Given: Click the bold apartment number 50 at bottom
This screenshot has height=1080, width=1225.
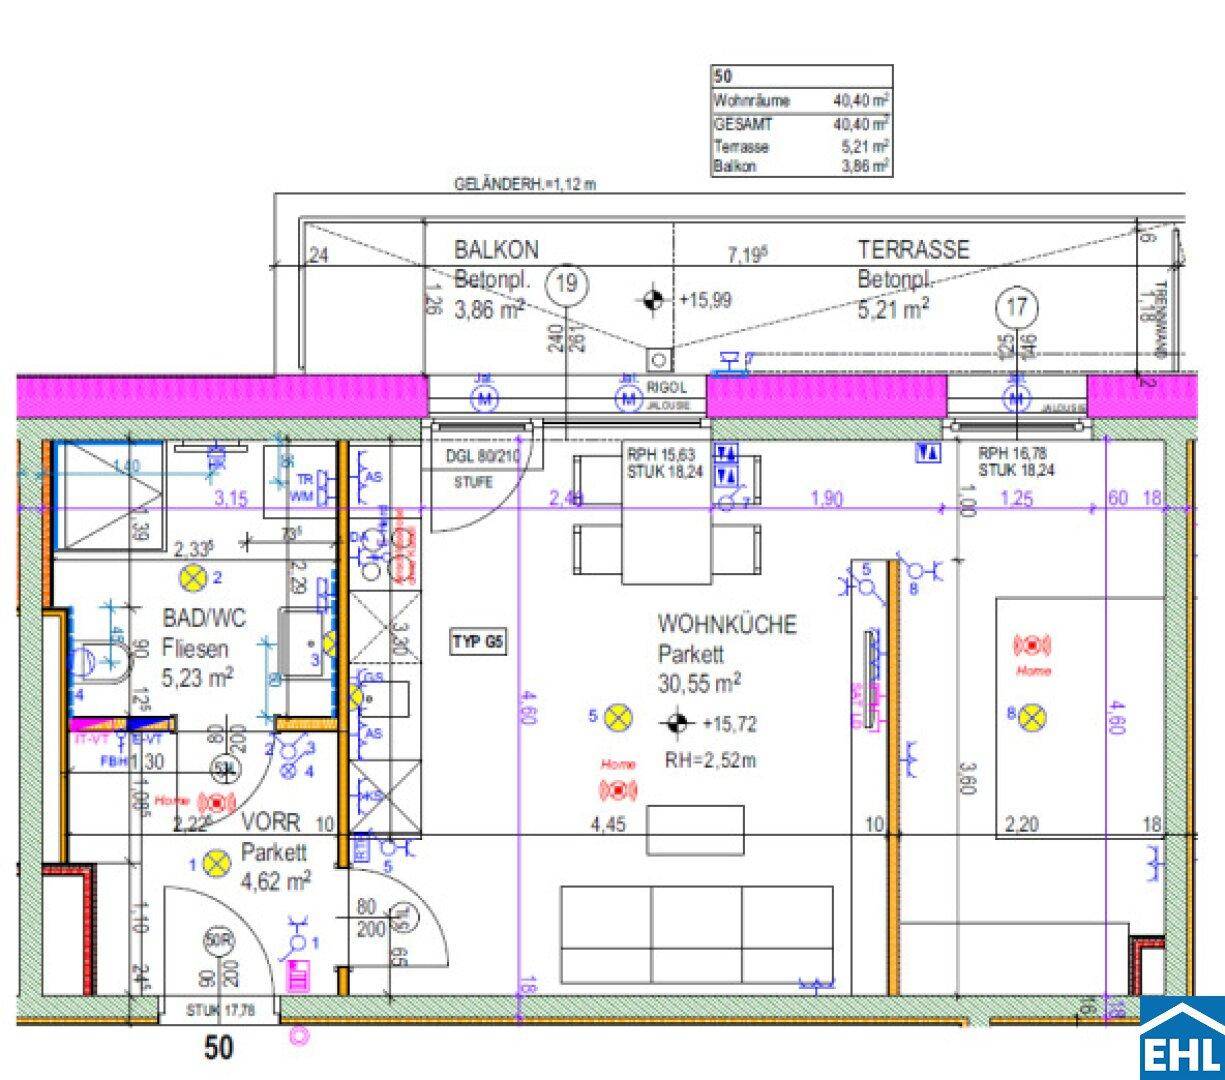Looking at the screenshot, I should 220,1047.
